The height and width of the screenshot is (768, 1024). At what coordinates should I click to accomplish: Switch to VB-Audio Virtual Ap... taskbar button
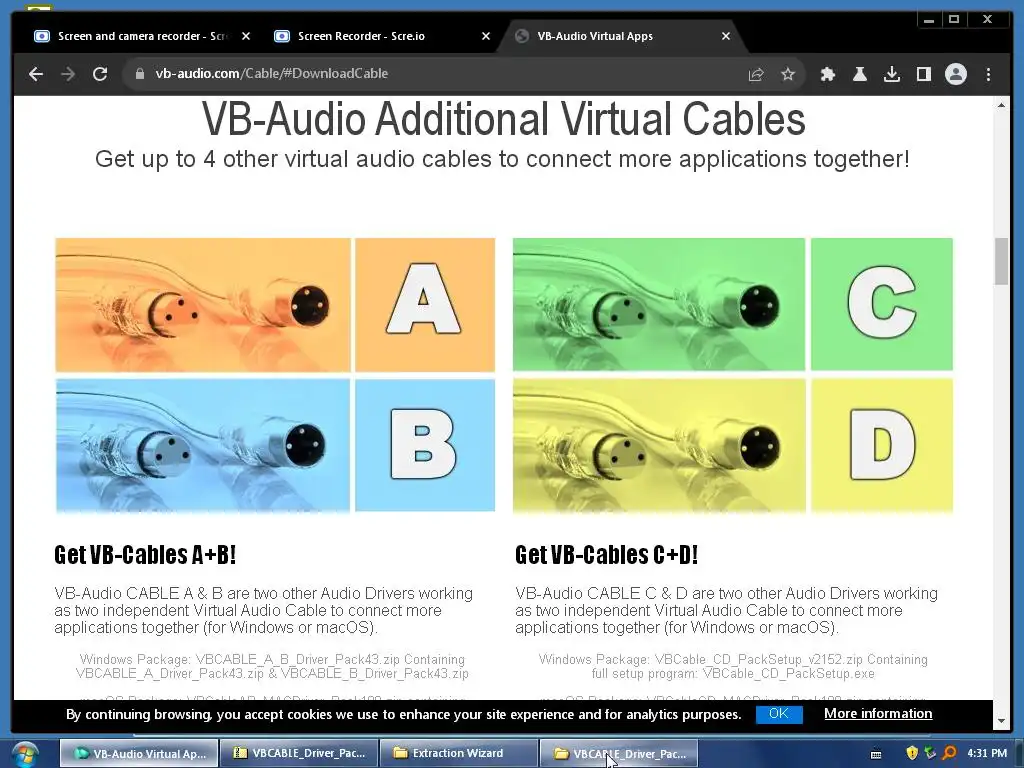pos(138,754)
